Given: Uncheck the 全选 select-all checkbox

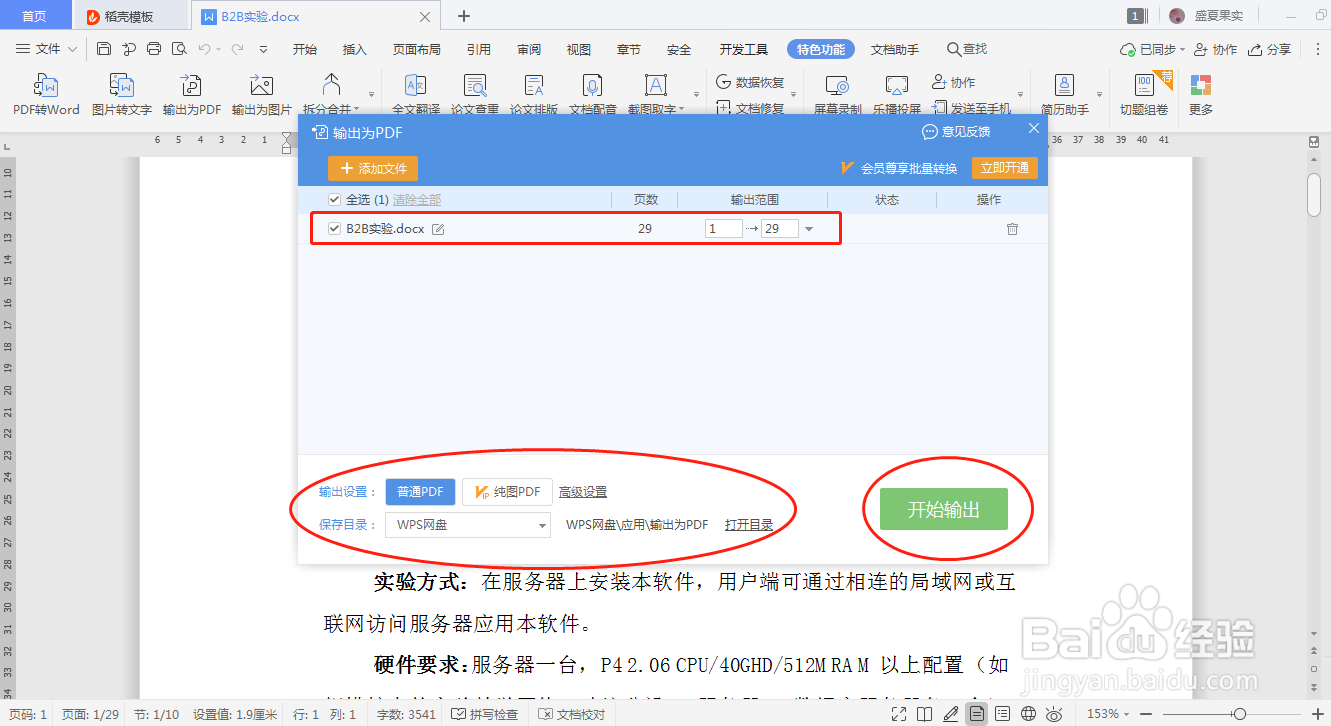Looking at the screenshot, I should click(x=334, y=199).
